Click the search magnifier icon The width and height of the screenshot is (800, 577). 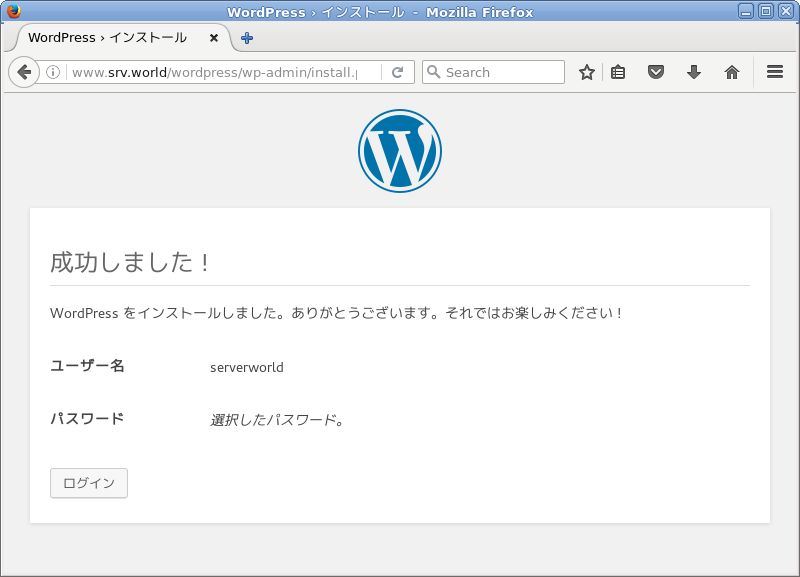pyautogui.click(x=433, y=72)
